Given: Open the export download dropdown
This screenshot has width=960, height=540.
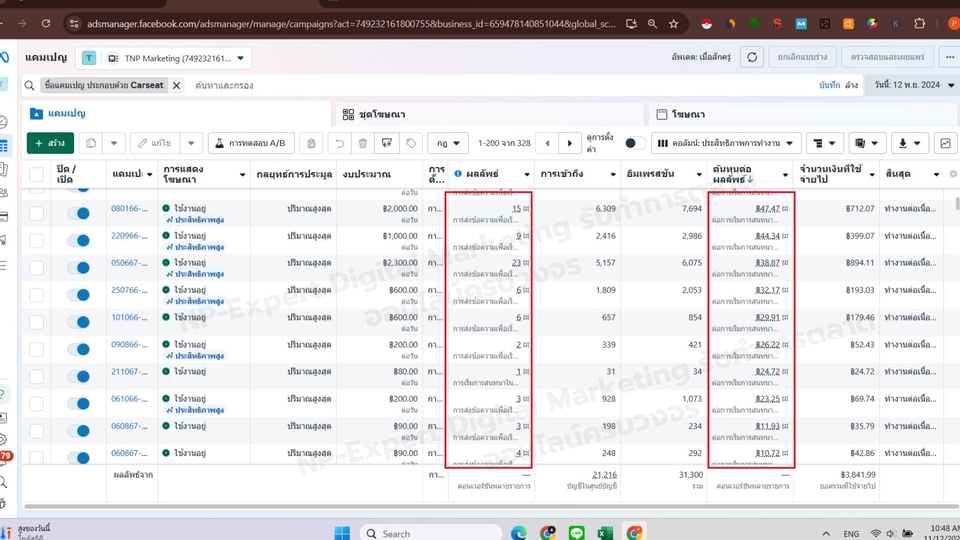Looking at the screenshot, I should (909, 143).
